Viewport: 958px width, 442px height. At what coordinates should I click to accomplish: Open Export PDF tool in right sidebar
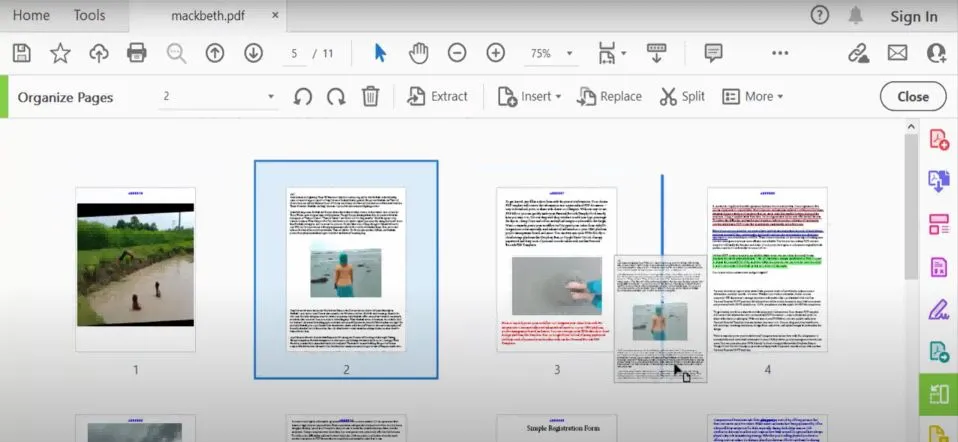point(939,182)
